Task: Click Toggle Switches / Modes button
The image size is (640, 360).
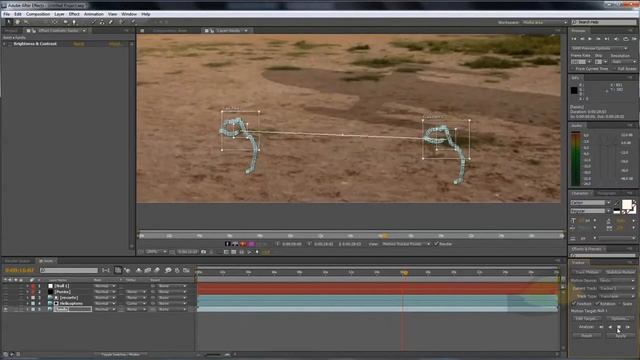Action: (x=120, y=355)
